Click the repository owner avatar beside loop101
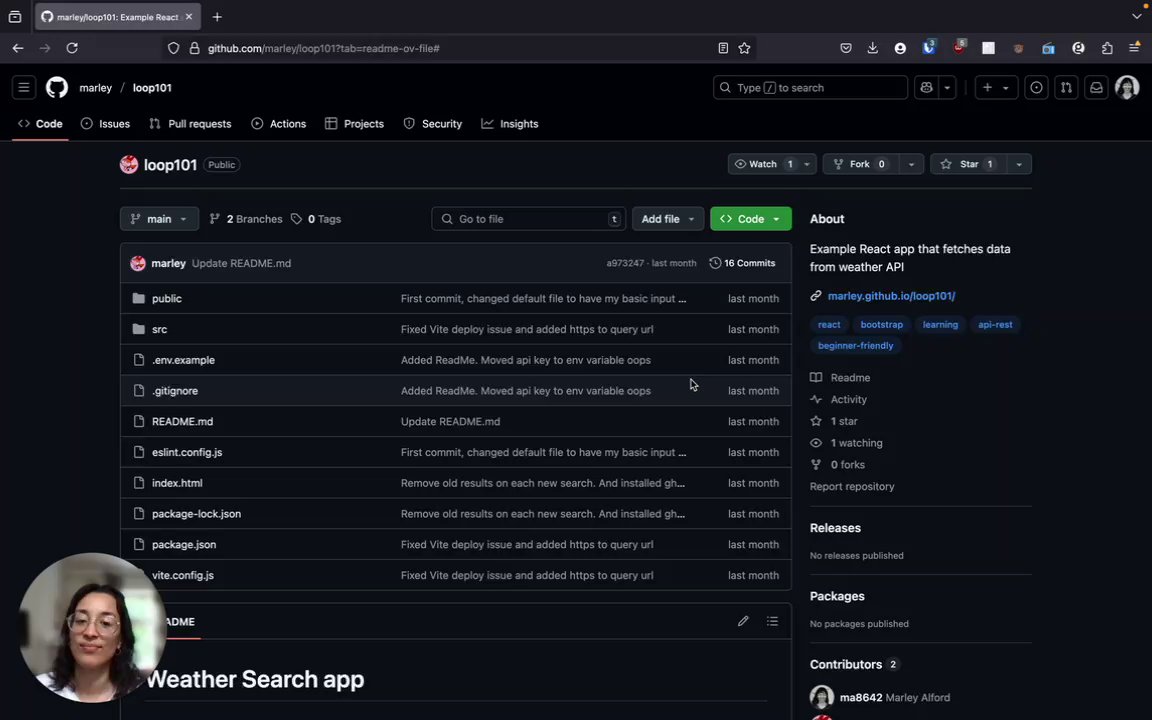The height and width of the screenshot is (720, 1152). coord(129,165)
